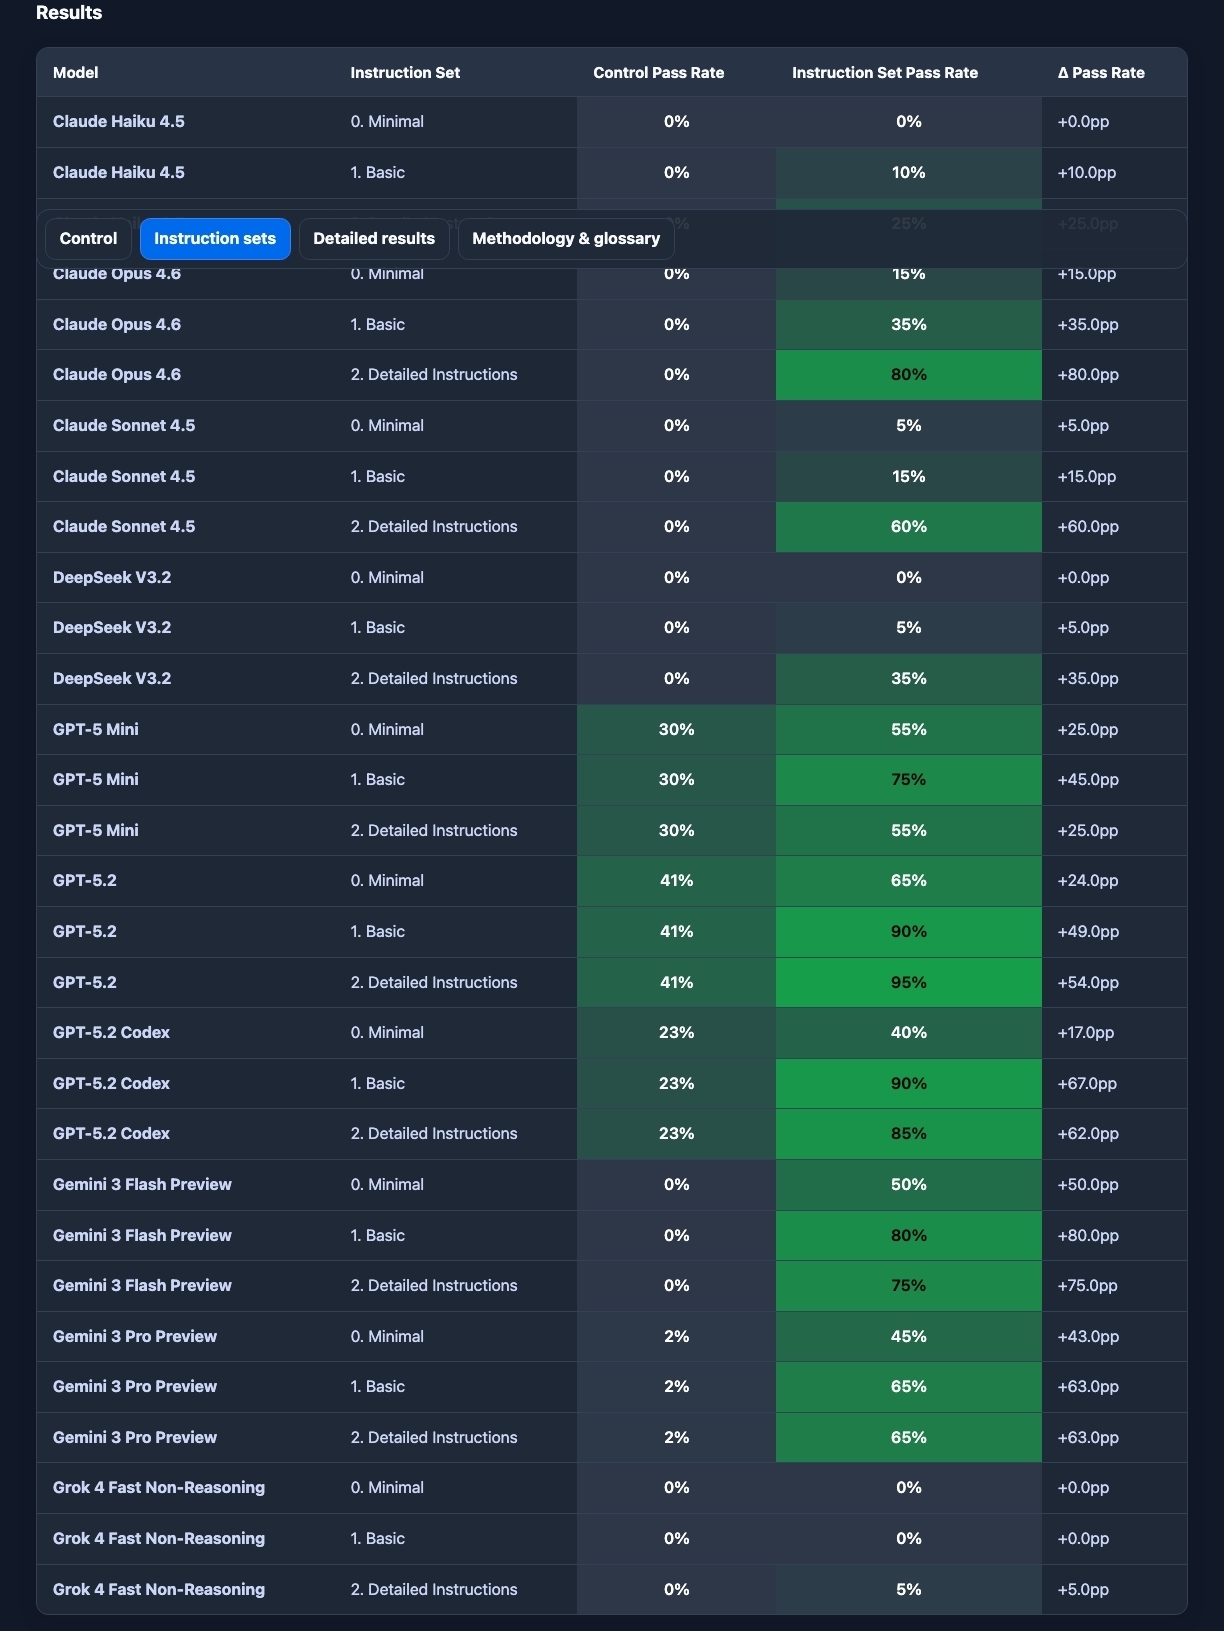Click the 80% cell for Claude Opus 4.6

click(908, 375)
